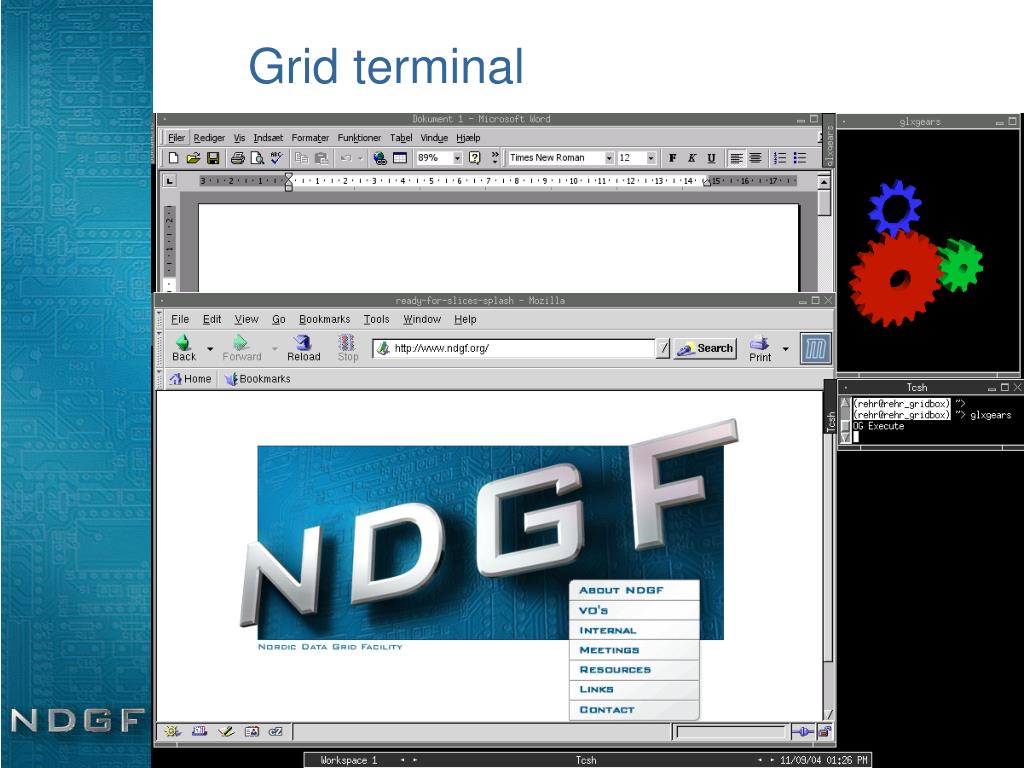The height and width of the screenshot is (768, 1024).
Task: Open Forward history dropdown arrow in Mozilla
Action: tap(274, 349)
